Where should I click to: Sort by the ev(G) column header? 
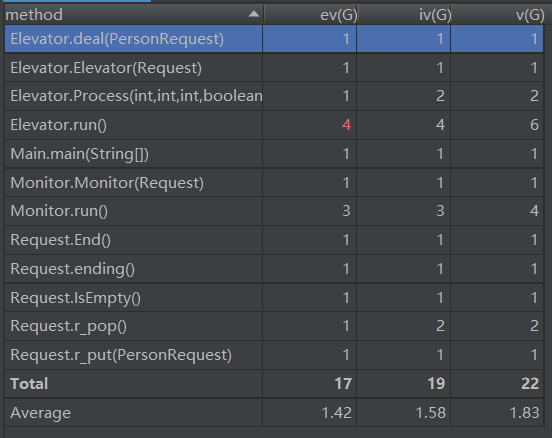coord(310,15)
